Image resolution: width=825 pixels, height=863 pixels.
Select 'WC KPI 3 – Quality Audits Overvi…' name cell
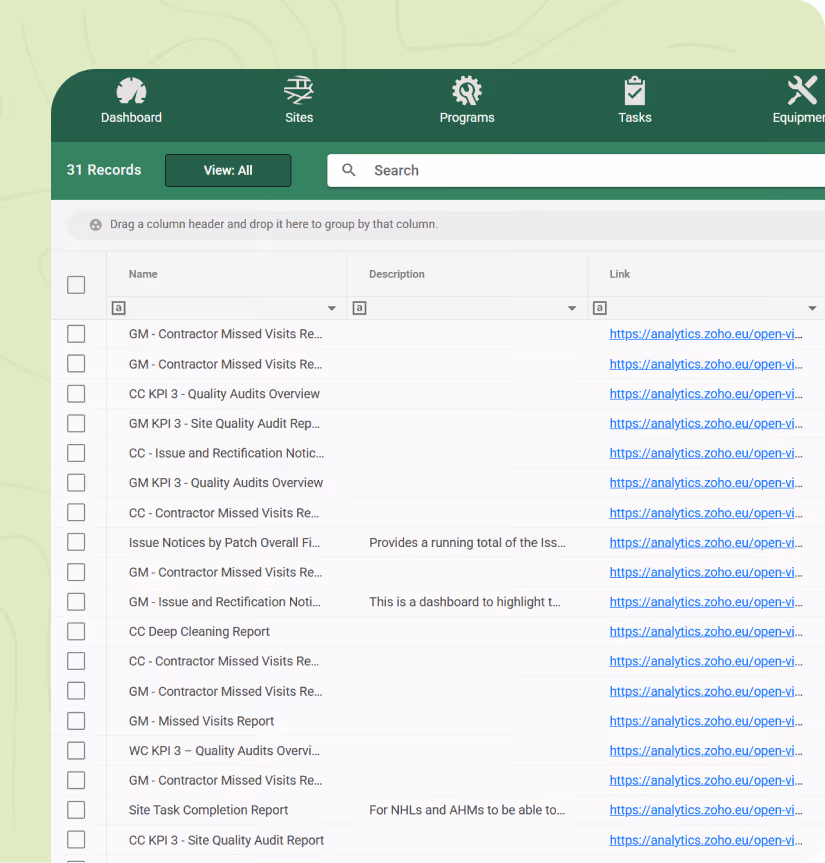click(224, 751)
